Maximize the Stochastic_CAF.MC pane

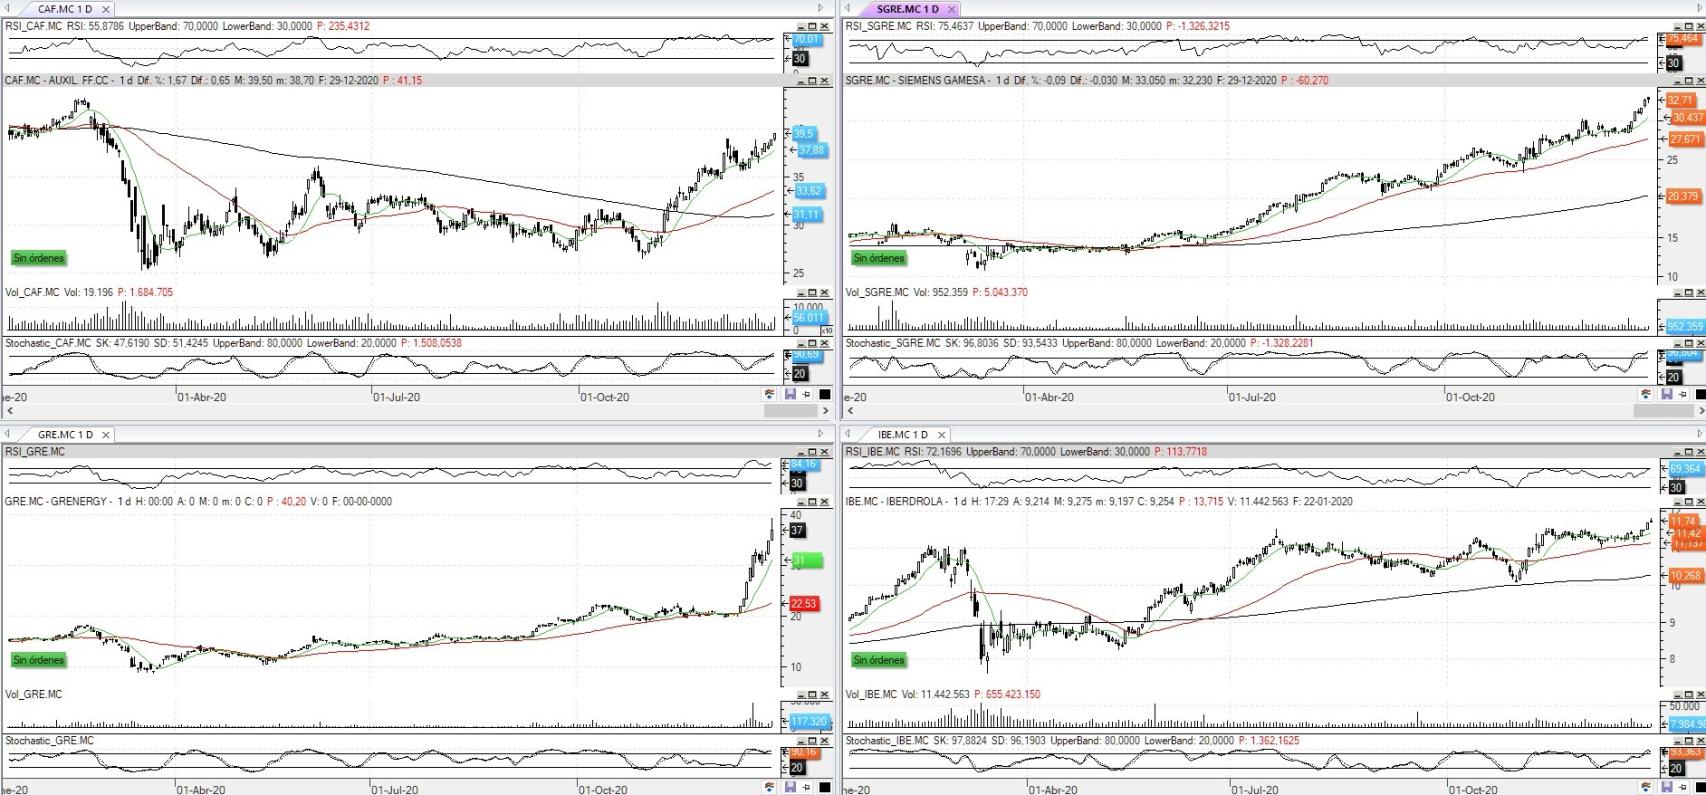813,344
